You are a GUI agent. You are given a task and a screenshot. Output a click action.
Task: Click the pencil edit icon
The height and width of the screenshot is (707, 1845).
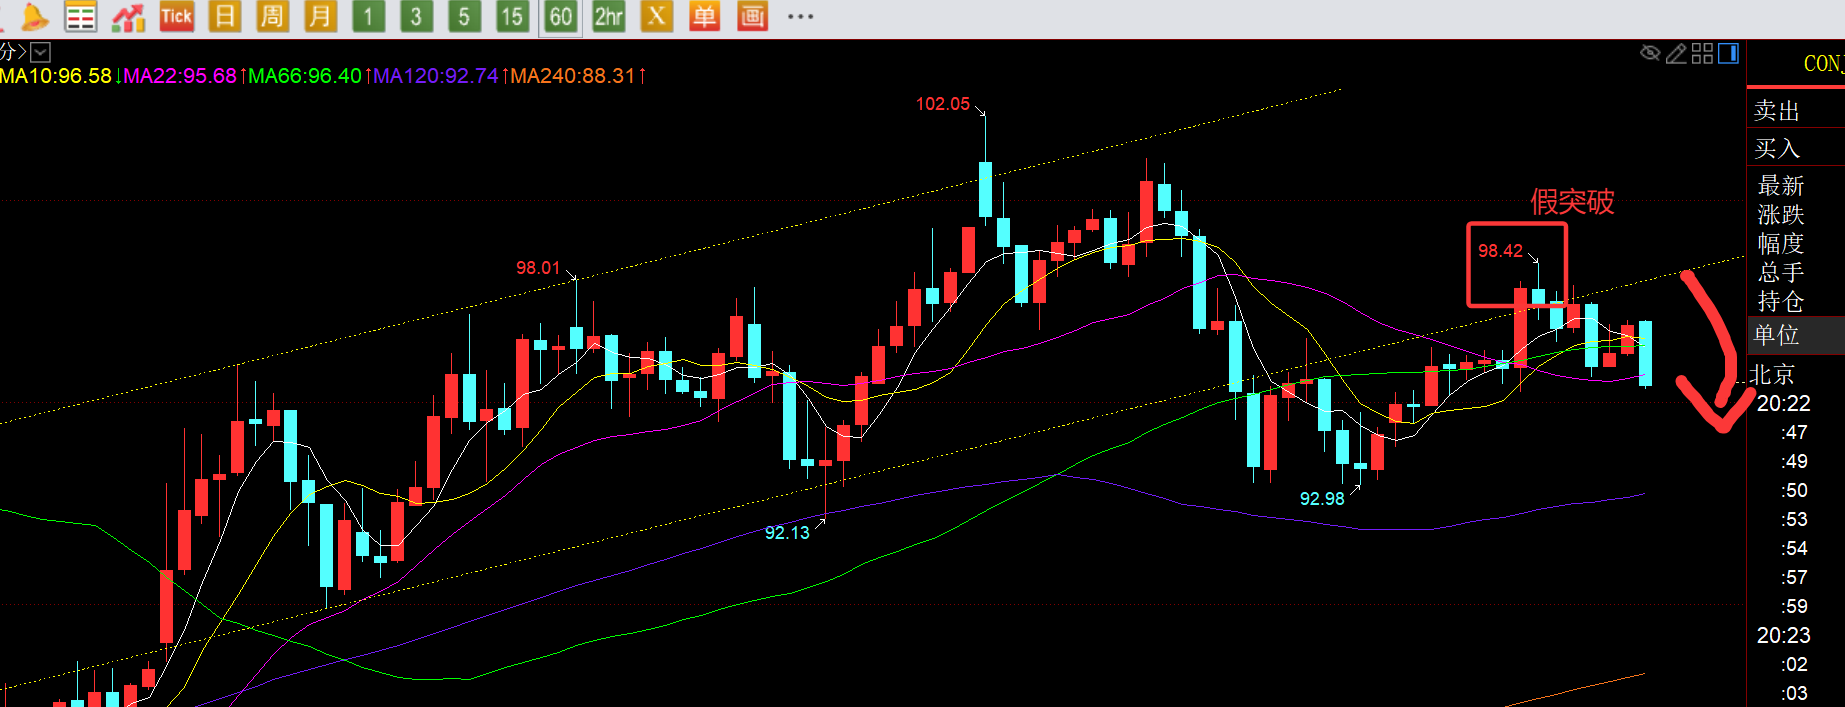click(x=1676, y=53)
